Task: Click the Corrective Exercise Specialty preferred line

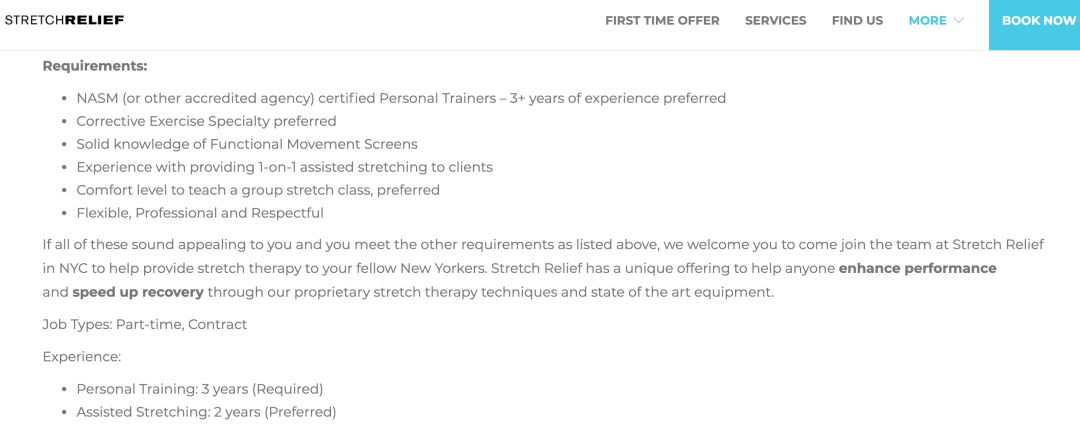Action: [206, 121]
